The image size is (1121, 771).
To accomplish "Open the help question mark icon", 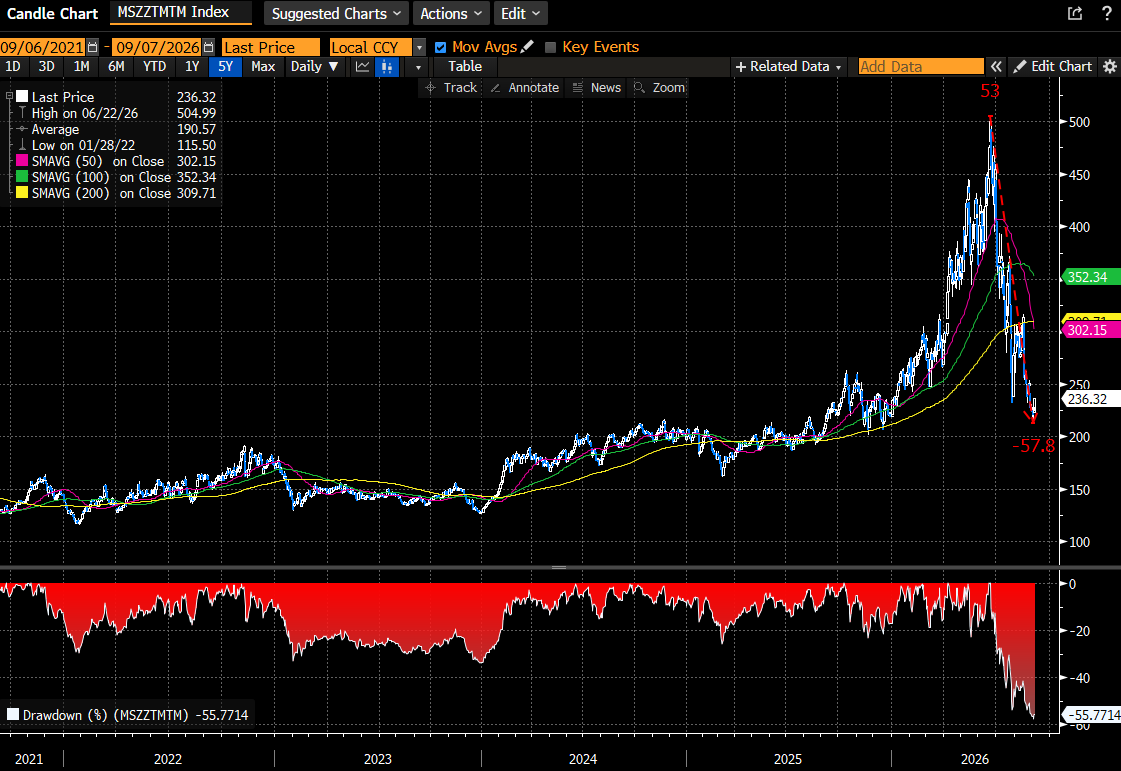I will (x=1107, y=13).
